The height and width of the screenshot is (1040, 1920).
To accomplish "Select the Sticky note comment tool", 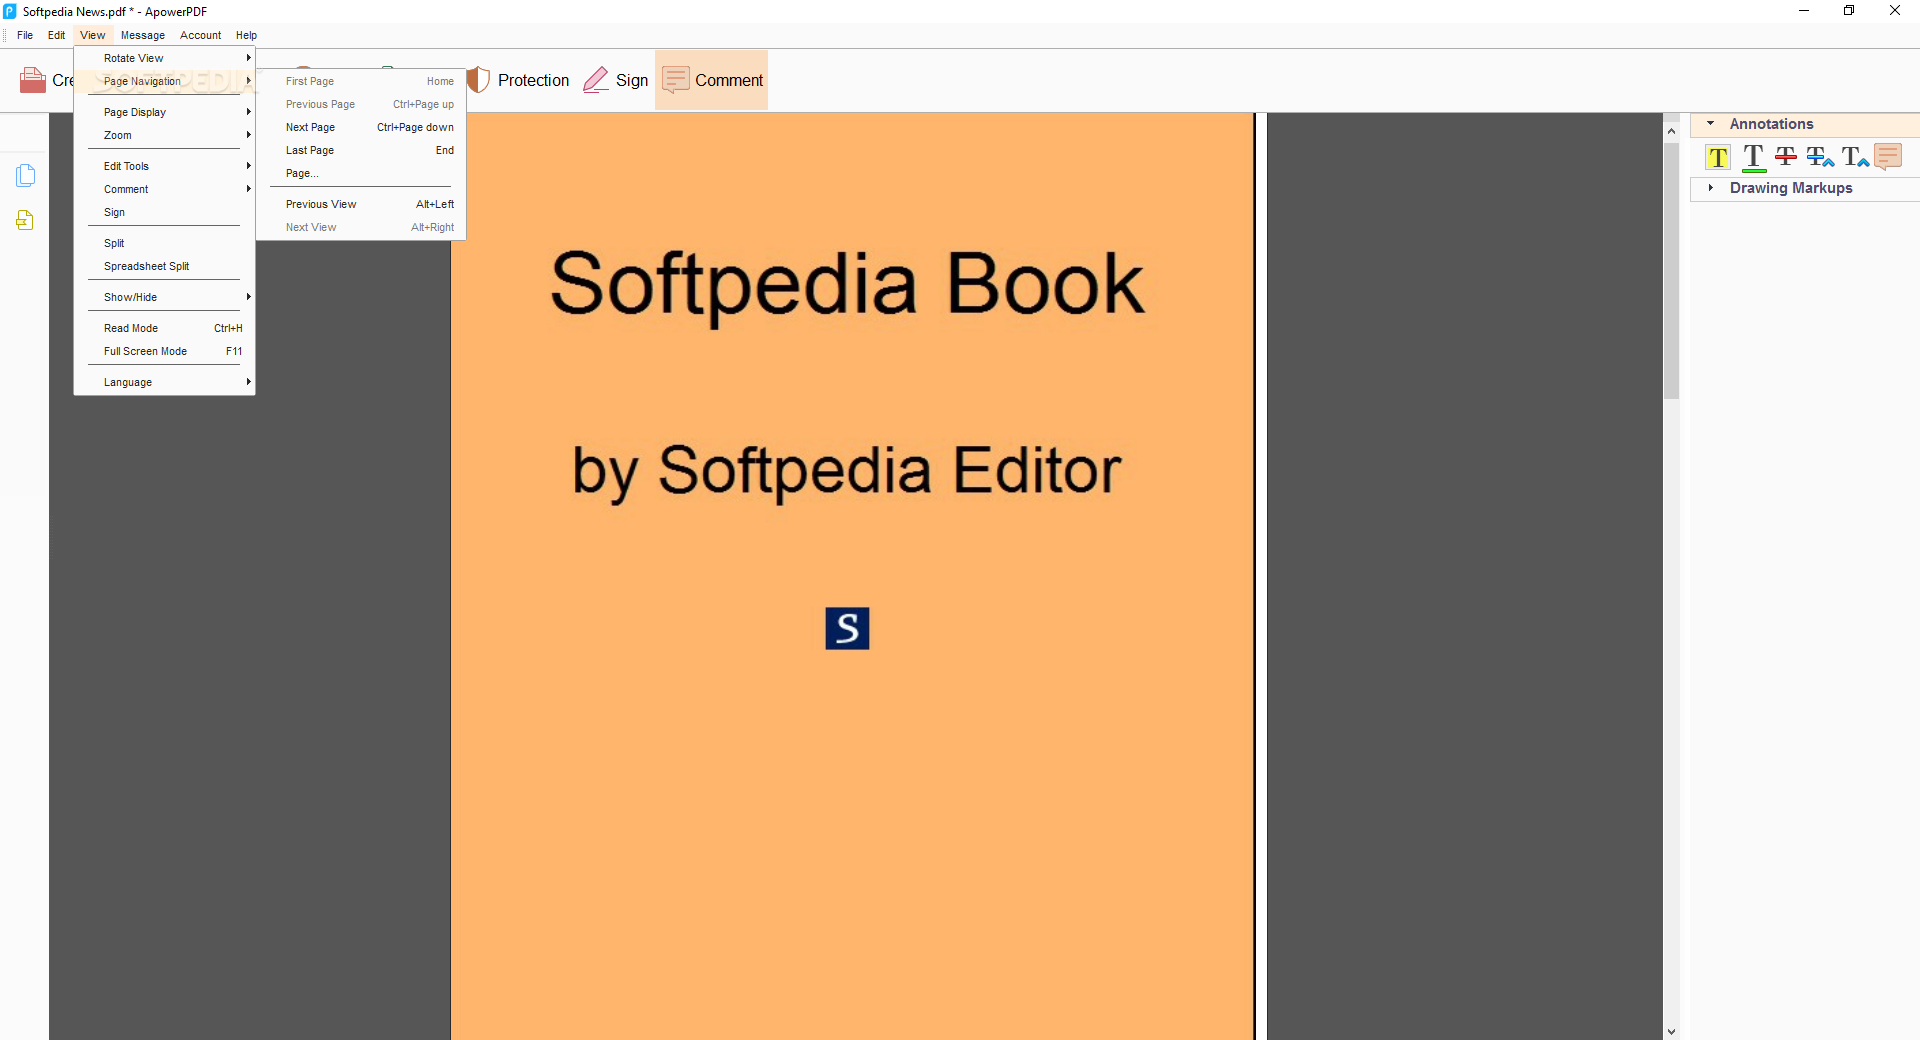I will (x=1888, y=157).
